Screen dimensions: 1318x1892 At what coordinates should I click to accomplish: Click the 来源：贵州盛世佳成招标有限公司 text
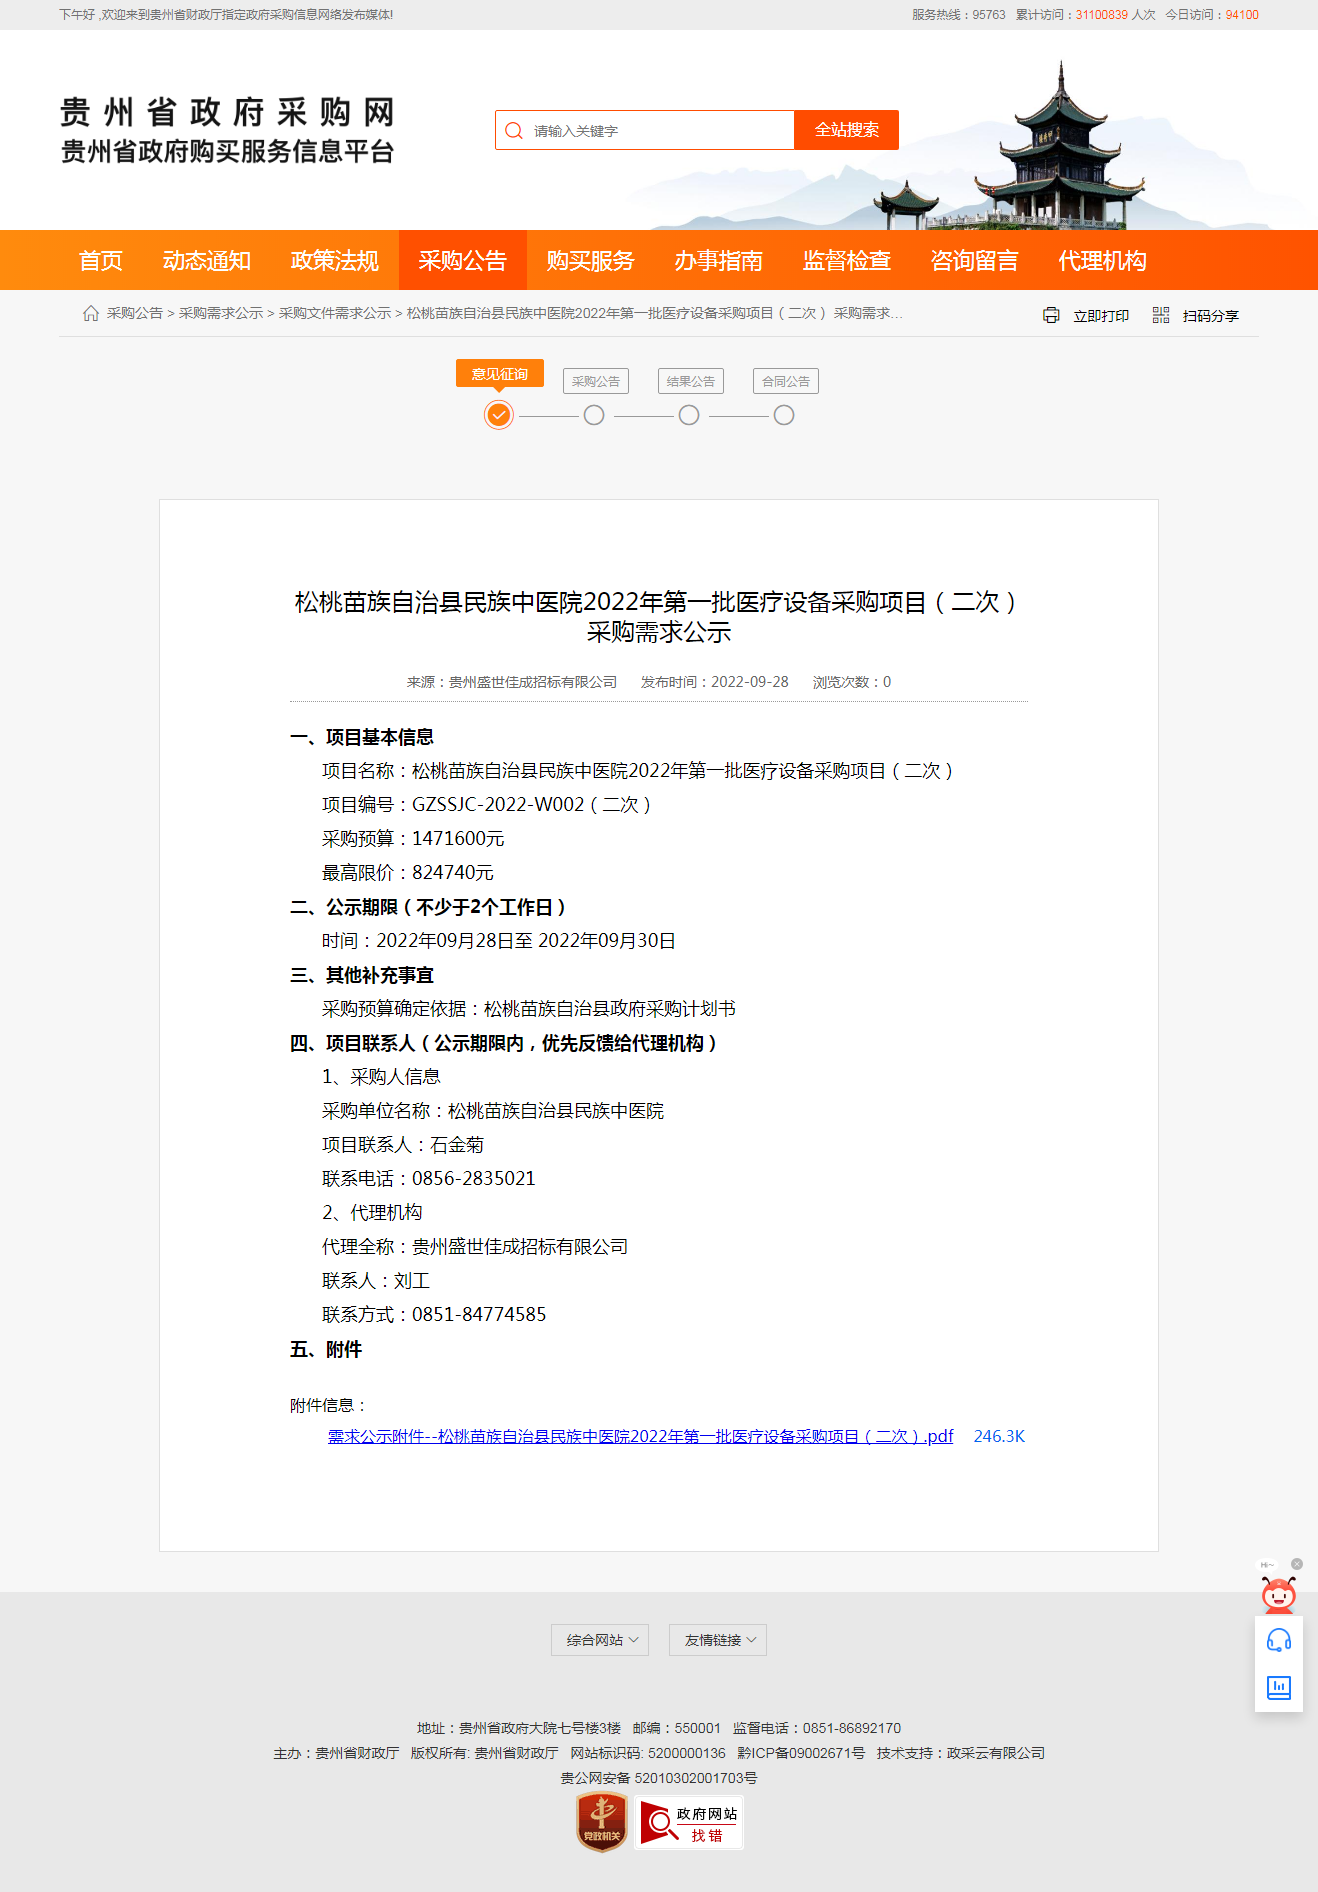[512, 682]
